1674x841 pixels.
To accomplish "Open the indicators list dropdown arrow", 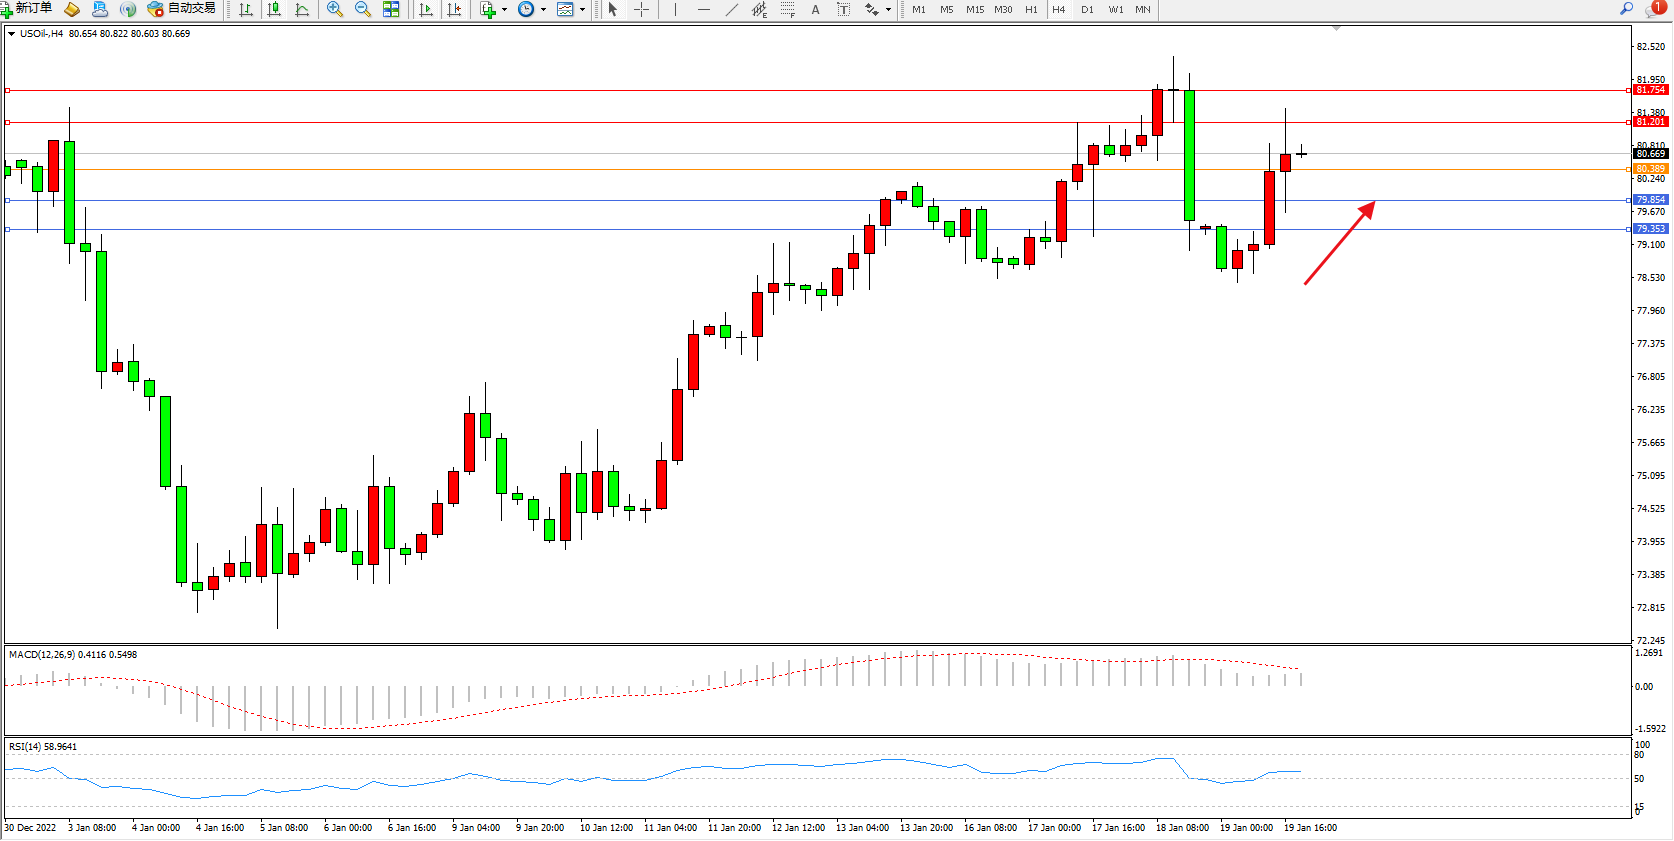I will point(504,9).
